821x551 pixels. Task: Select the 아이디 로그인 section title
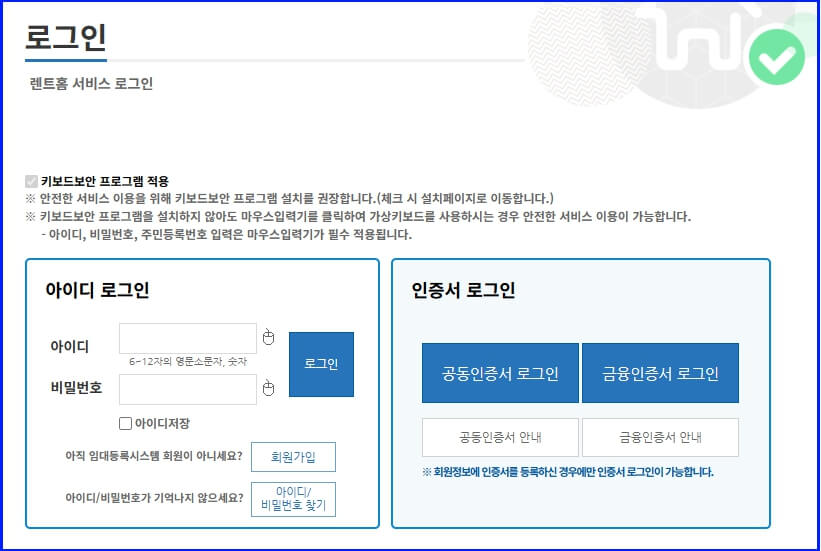[x=97, y=290]
